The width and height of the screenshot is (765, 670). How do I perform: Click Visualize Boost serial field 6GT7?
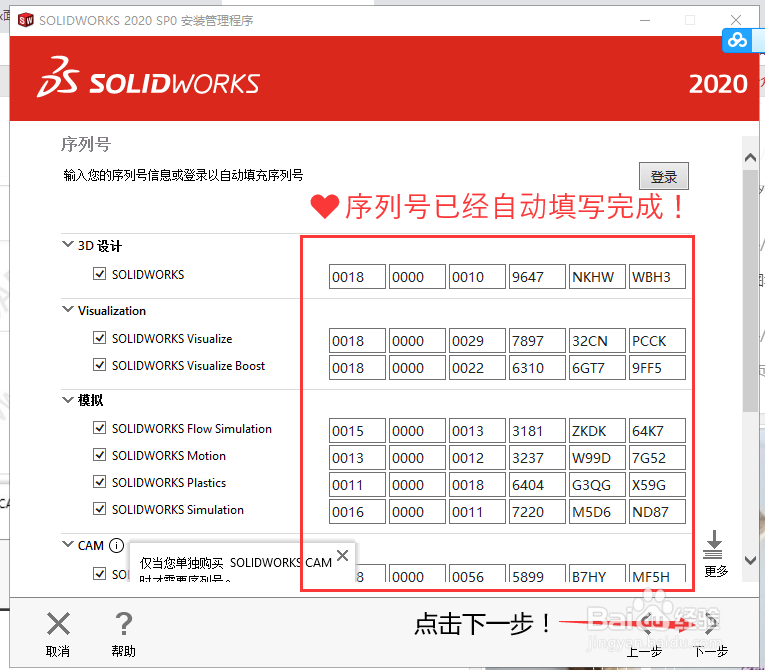(597, 367)
